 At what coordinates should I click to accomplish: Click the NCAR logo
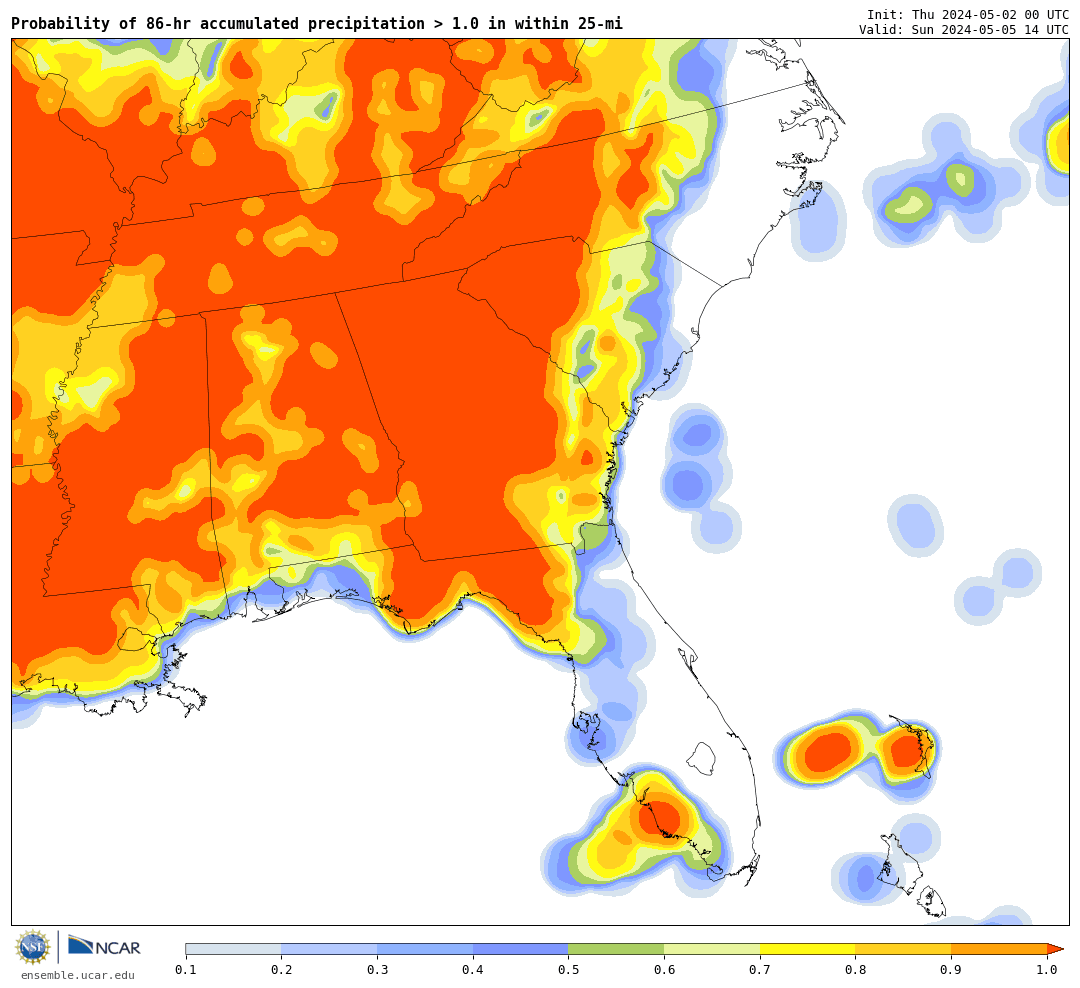pyautogui.click(x=105, y=947)
